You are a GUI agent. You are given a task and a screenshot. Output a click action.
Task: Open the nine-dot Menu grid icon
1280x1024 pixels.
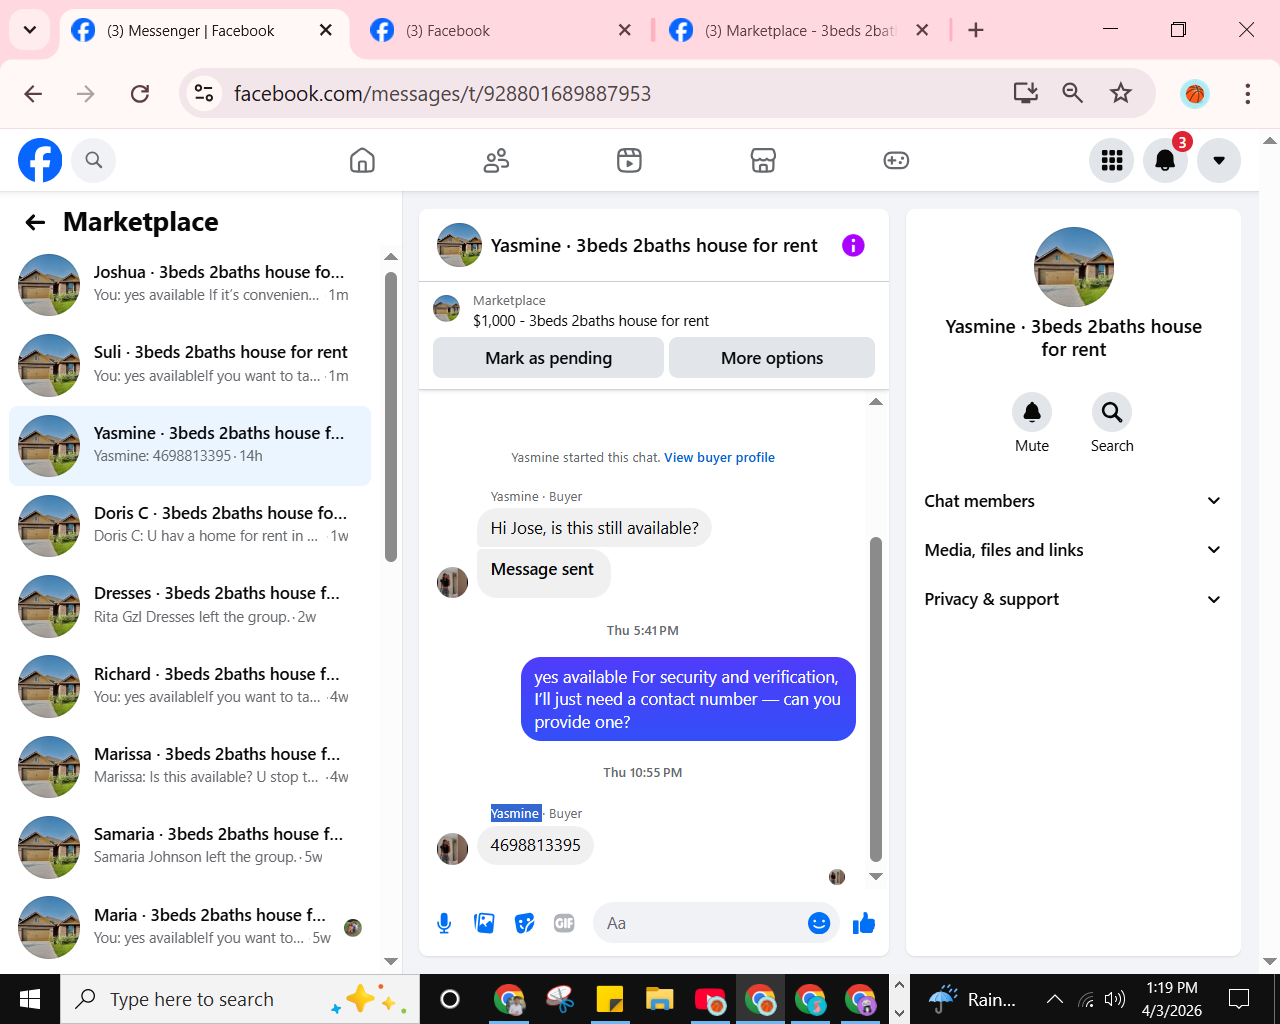pyautogui.click(x=1112, y=160)
